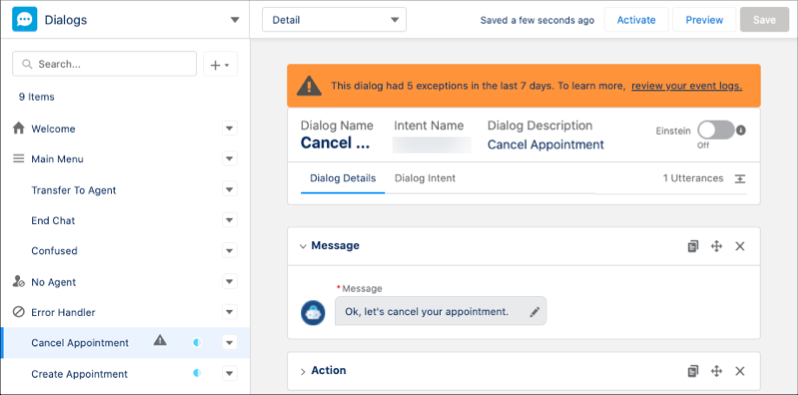
Task: Open the End Chat row dropdown
Action: point(230,220)
